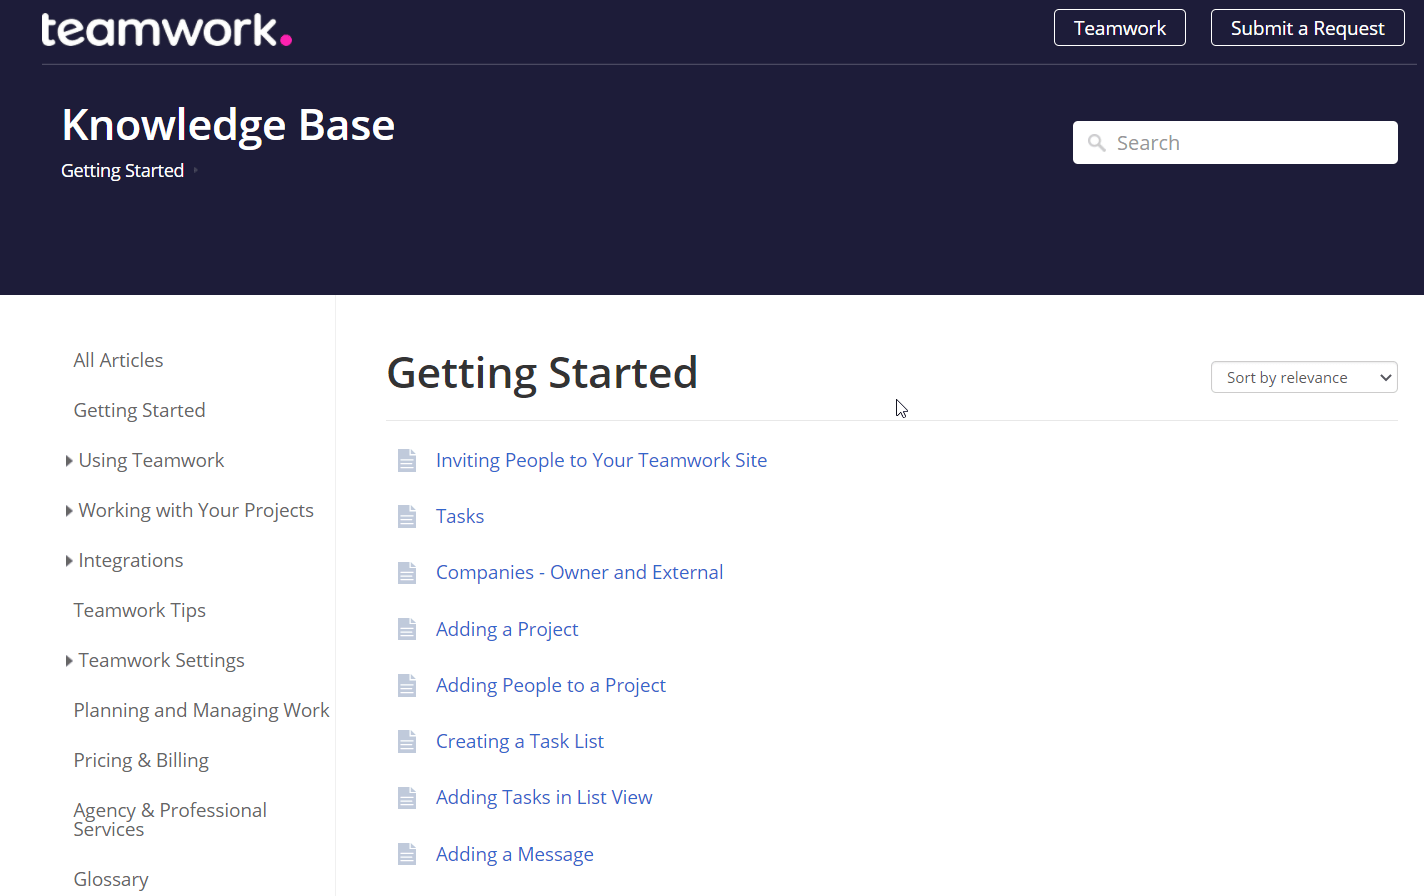Open the Adding a Project article

click(x=507, y=629)
